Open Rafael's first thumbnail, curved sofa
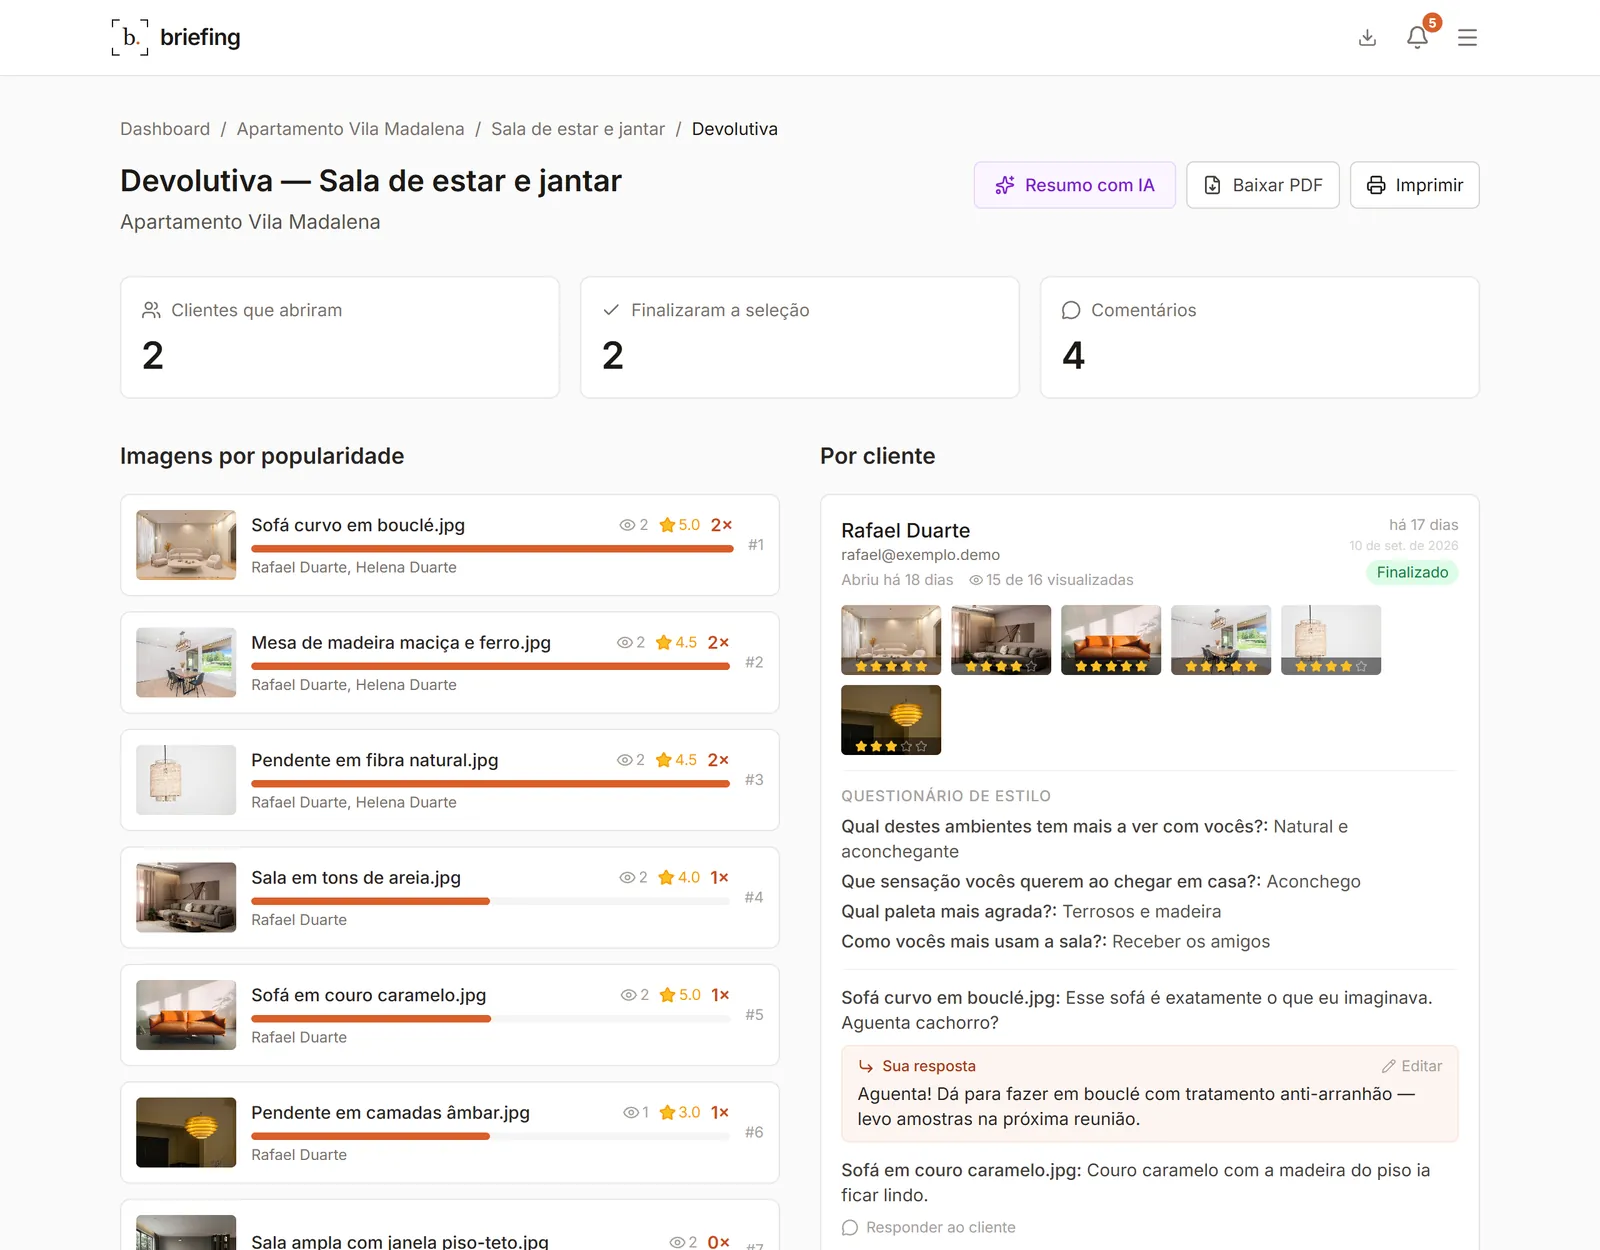Screen dimensions: 1600x1250 [891, 640]
